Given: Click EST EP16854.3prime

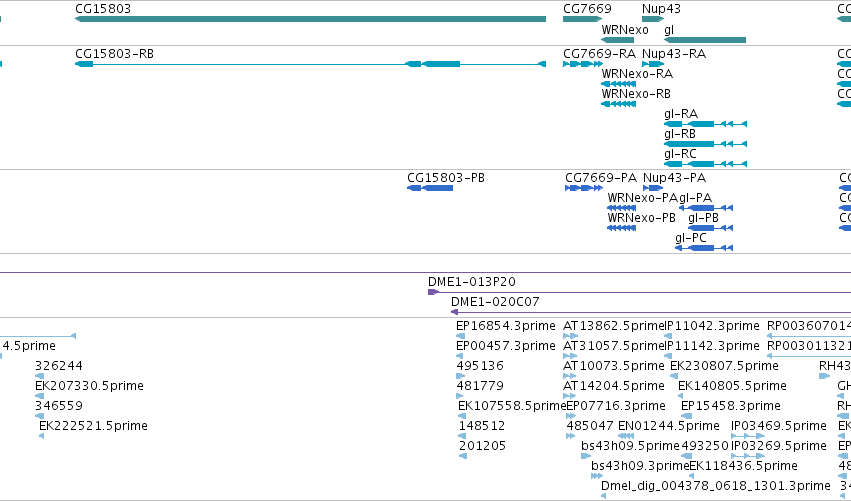Looking at the screenshot, I should [x=506, y=326].
